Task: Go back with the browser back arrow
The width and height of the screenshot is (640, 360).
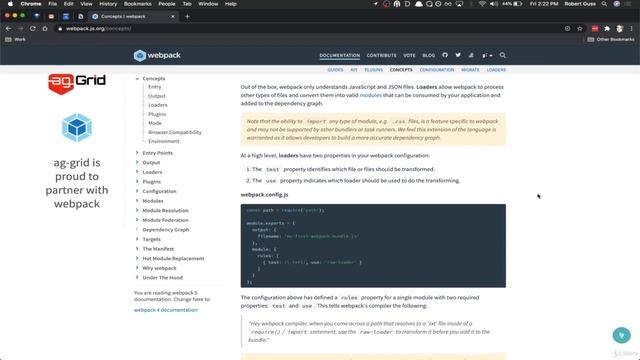Action: coord(9,29)
